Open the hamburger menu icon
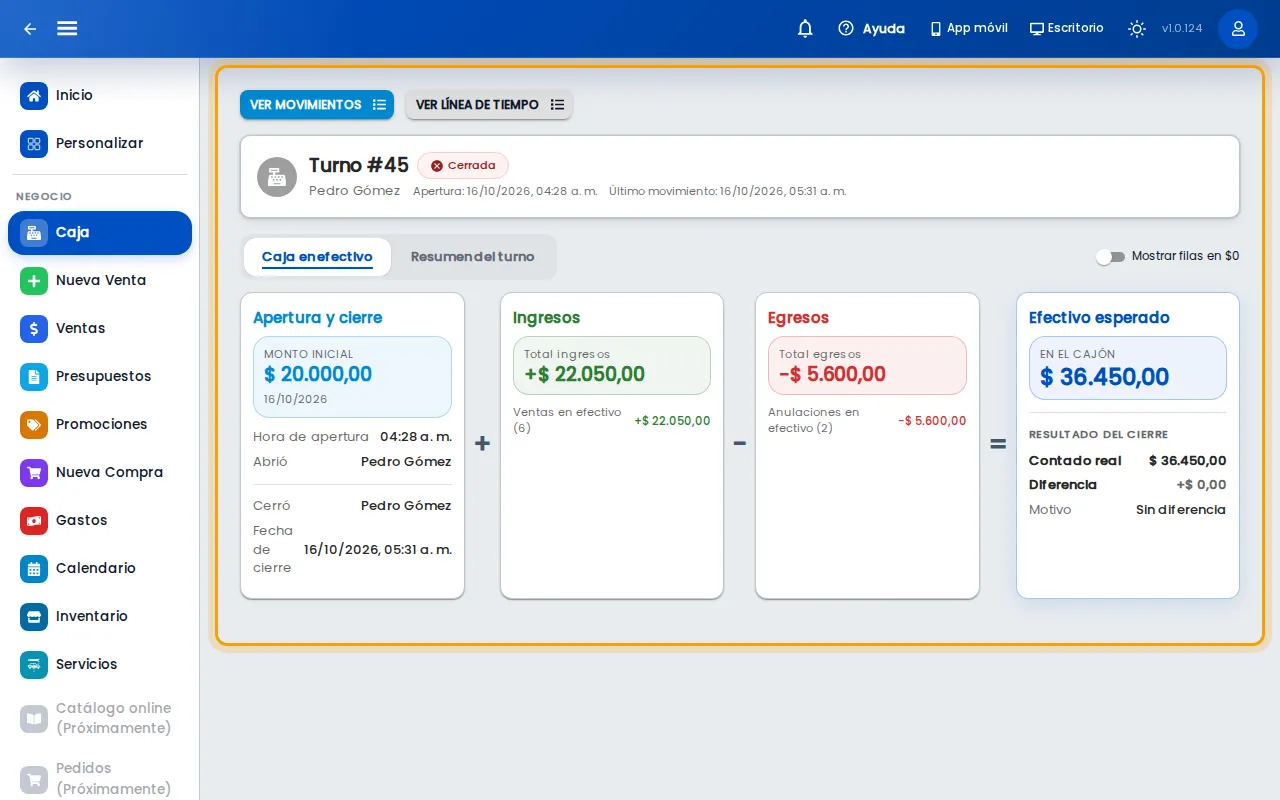Image resolution: width=1280 pixels, height=800 pixels. [67, 28]
